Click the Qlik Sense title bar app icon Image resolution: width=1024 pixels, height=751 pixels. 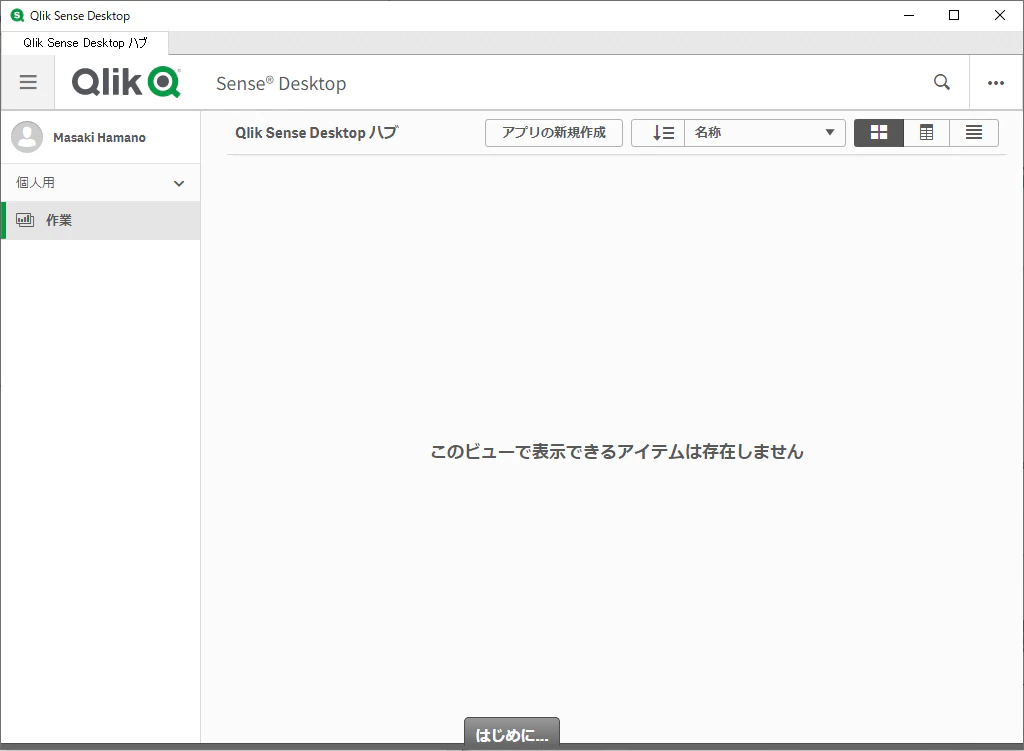(x=18, y=15)
